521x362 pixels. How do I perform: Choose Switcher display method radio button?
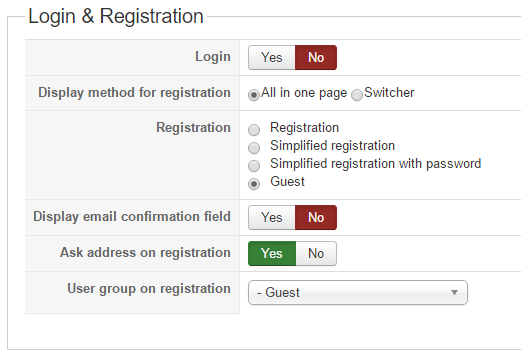[x=357, y=95]
